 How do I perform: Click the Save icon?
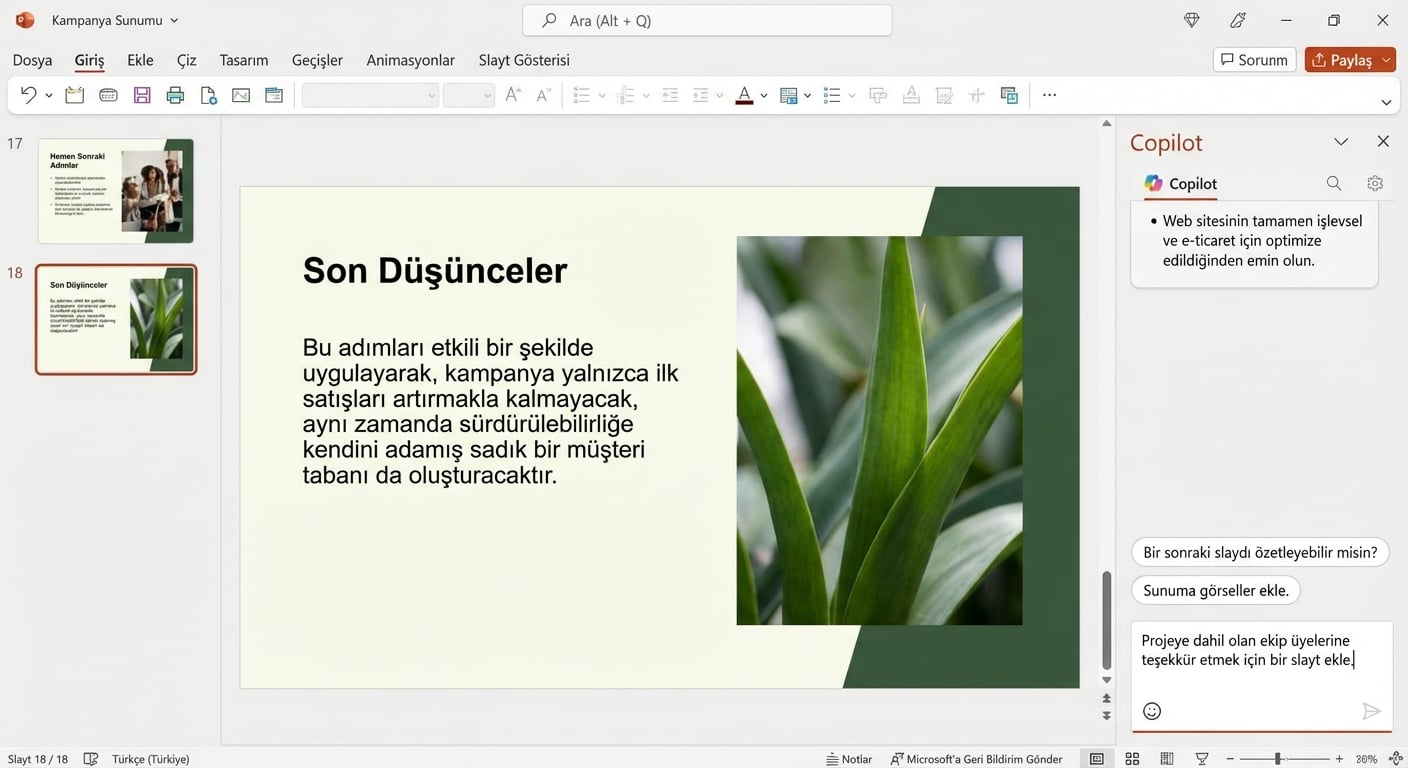click(x=142, y=94)
